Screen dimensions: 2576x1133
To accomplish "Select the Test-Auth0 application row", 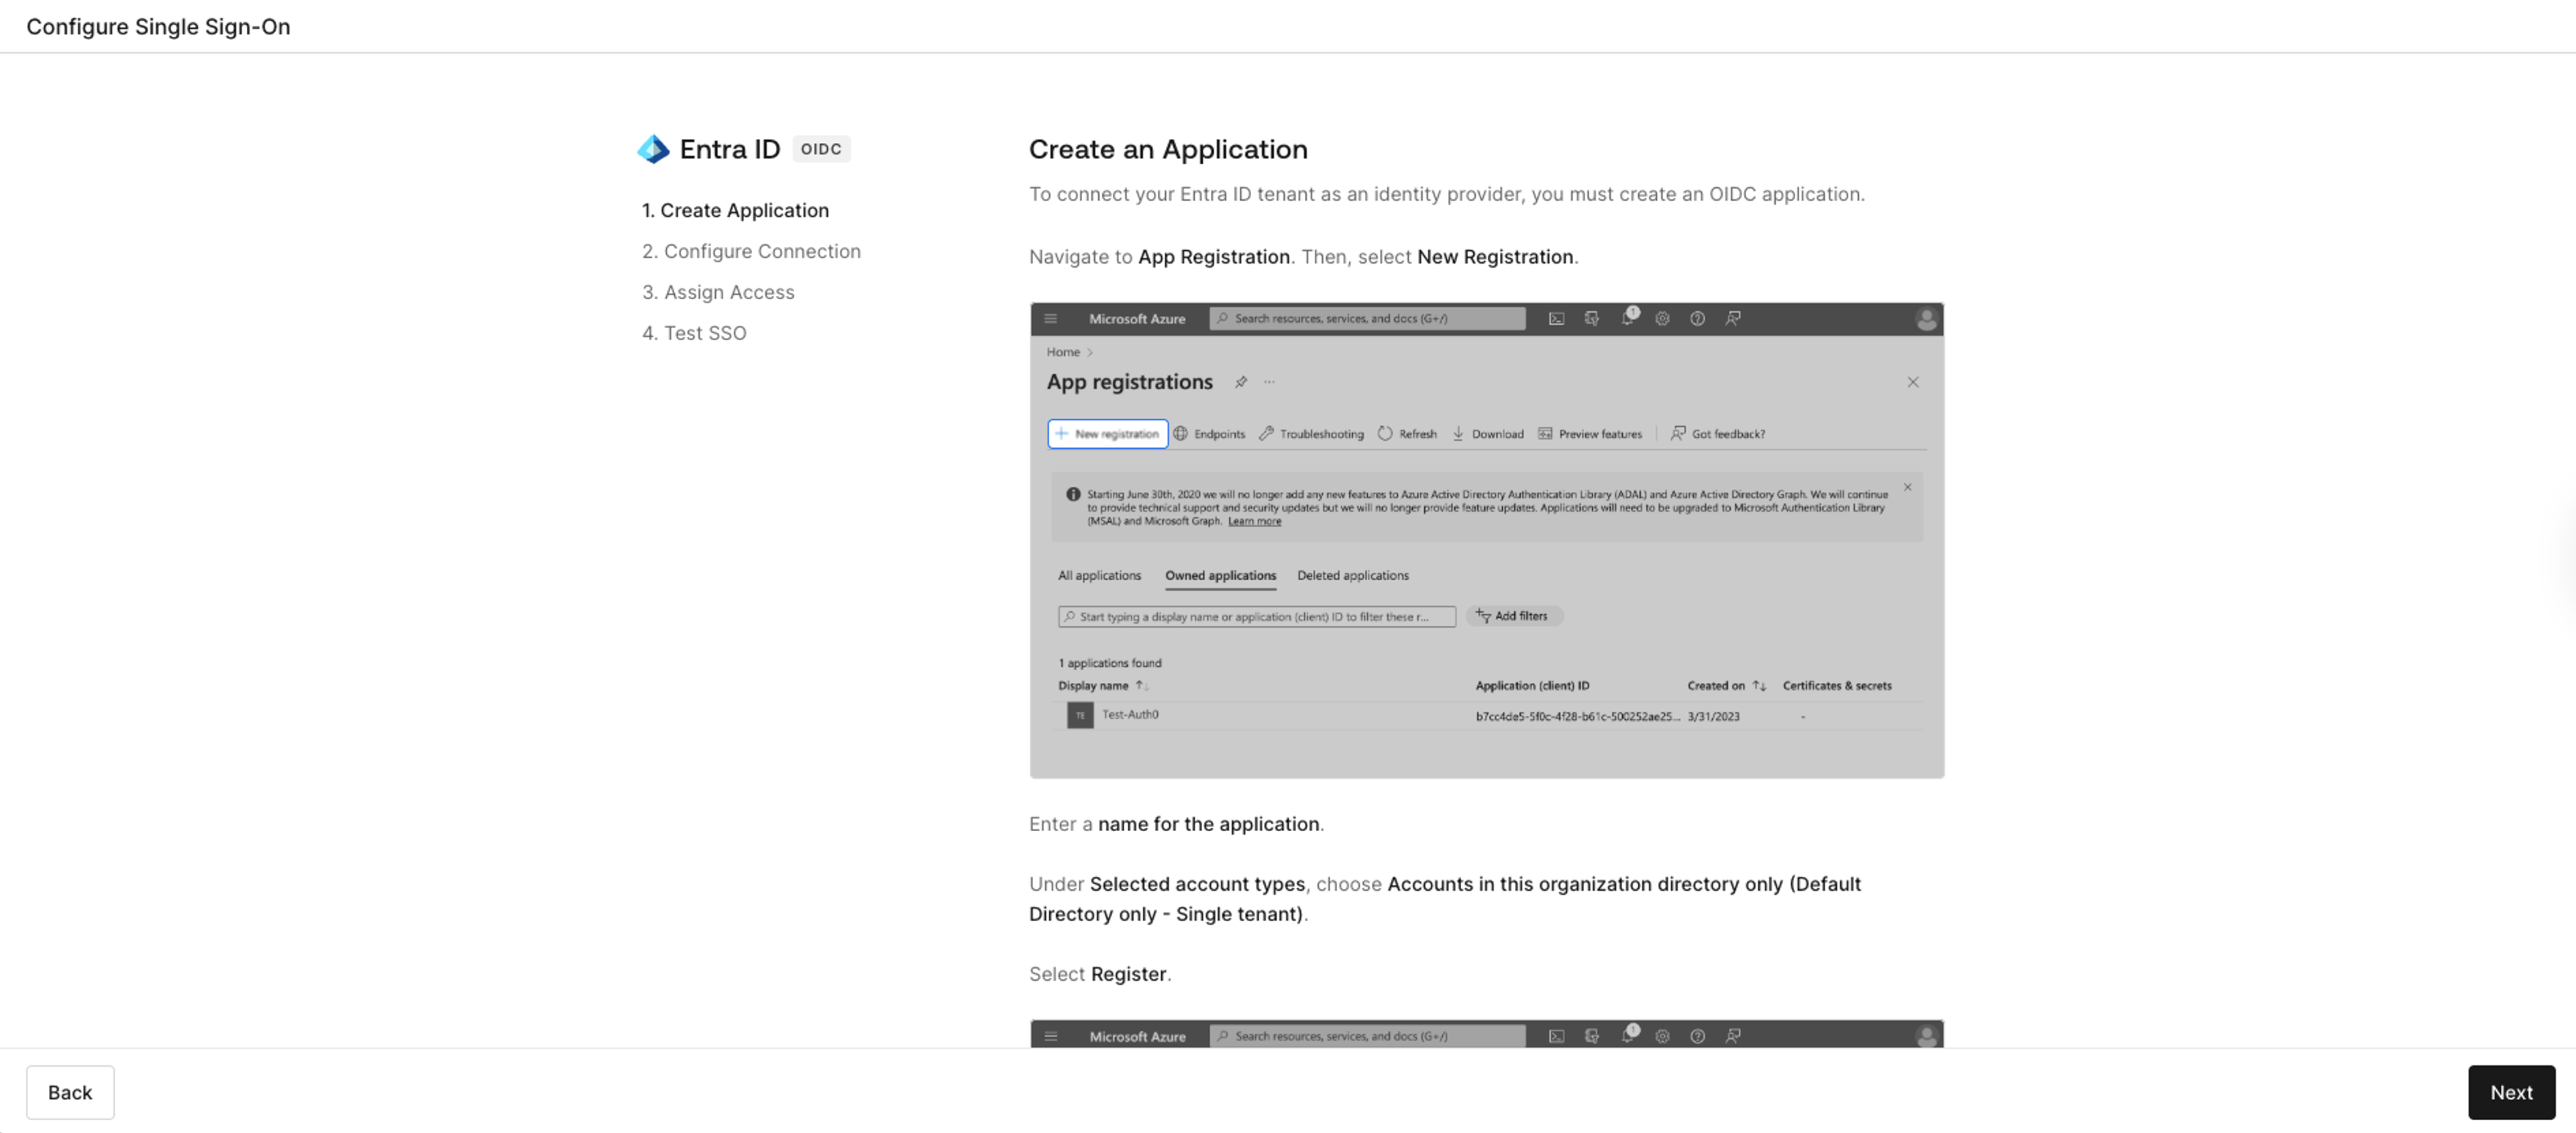I will point(1486,716).
